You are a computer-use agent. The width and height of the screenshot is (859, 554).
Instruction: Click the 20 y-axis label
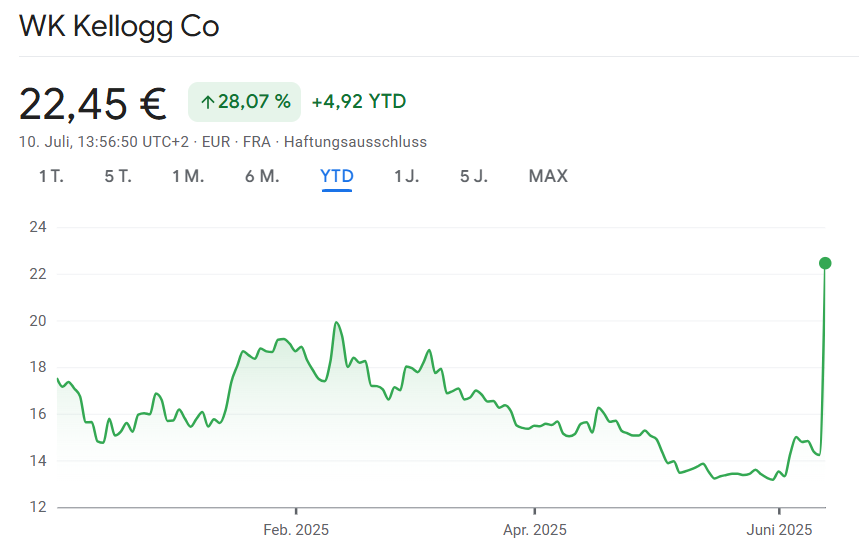pyautogui.click(x=38, y=321)
